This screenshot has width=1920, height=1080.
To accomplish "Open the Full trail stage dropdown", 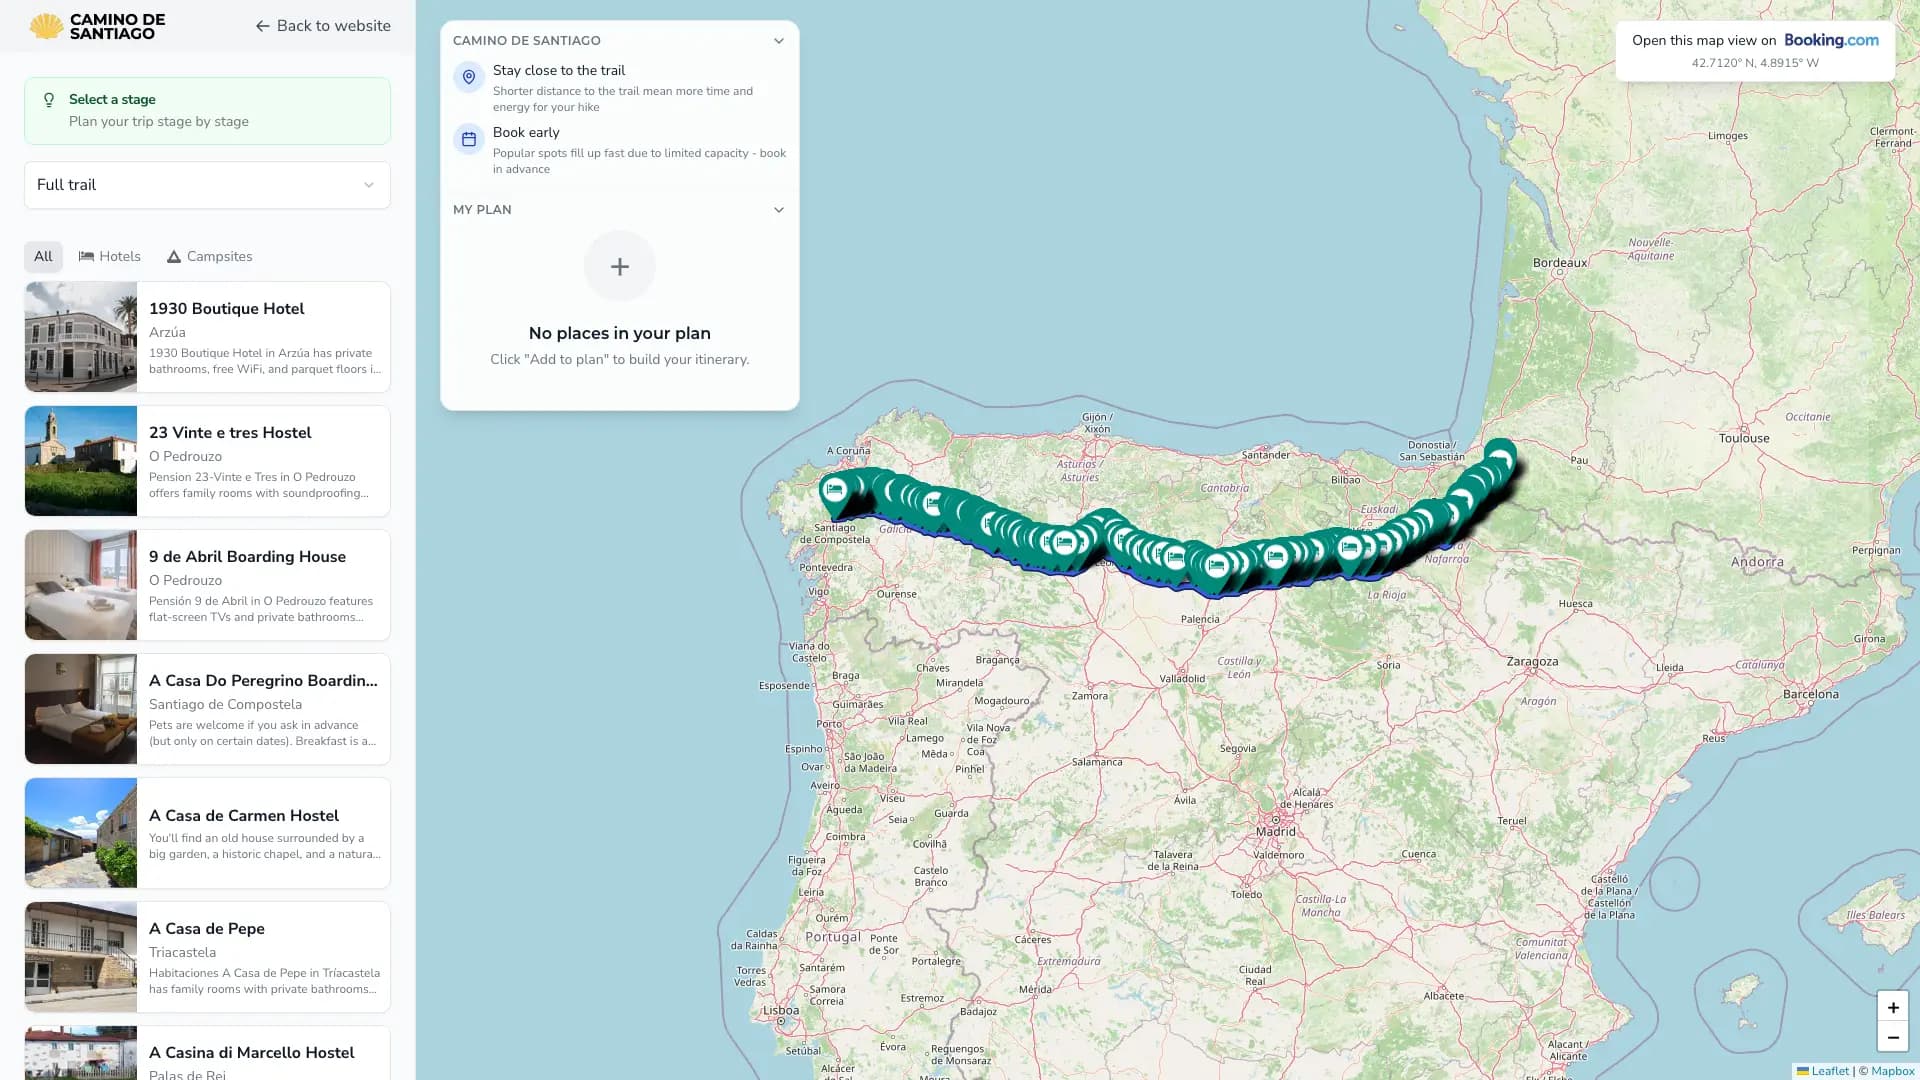I will tap(207, 185).
